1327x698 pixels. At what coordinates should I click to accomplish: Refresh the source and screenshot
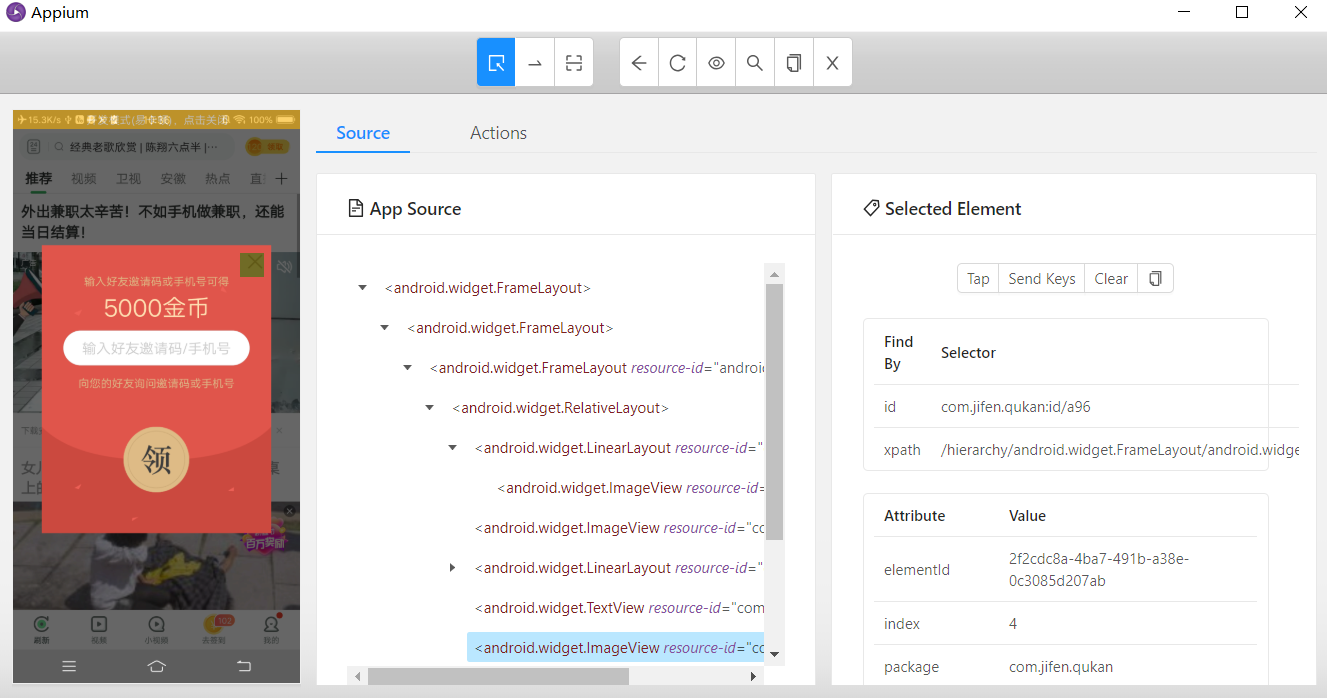(x=678, y=62)
